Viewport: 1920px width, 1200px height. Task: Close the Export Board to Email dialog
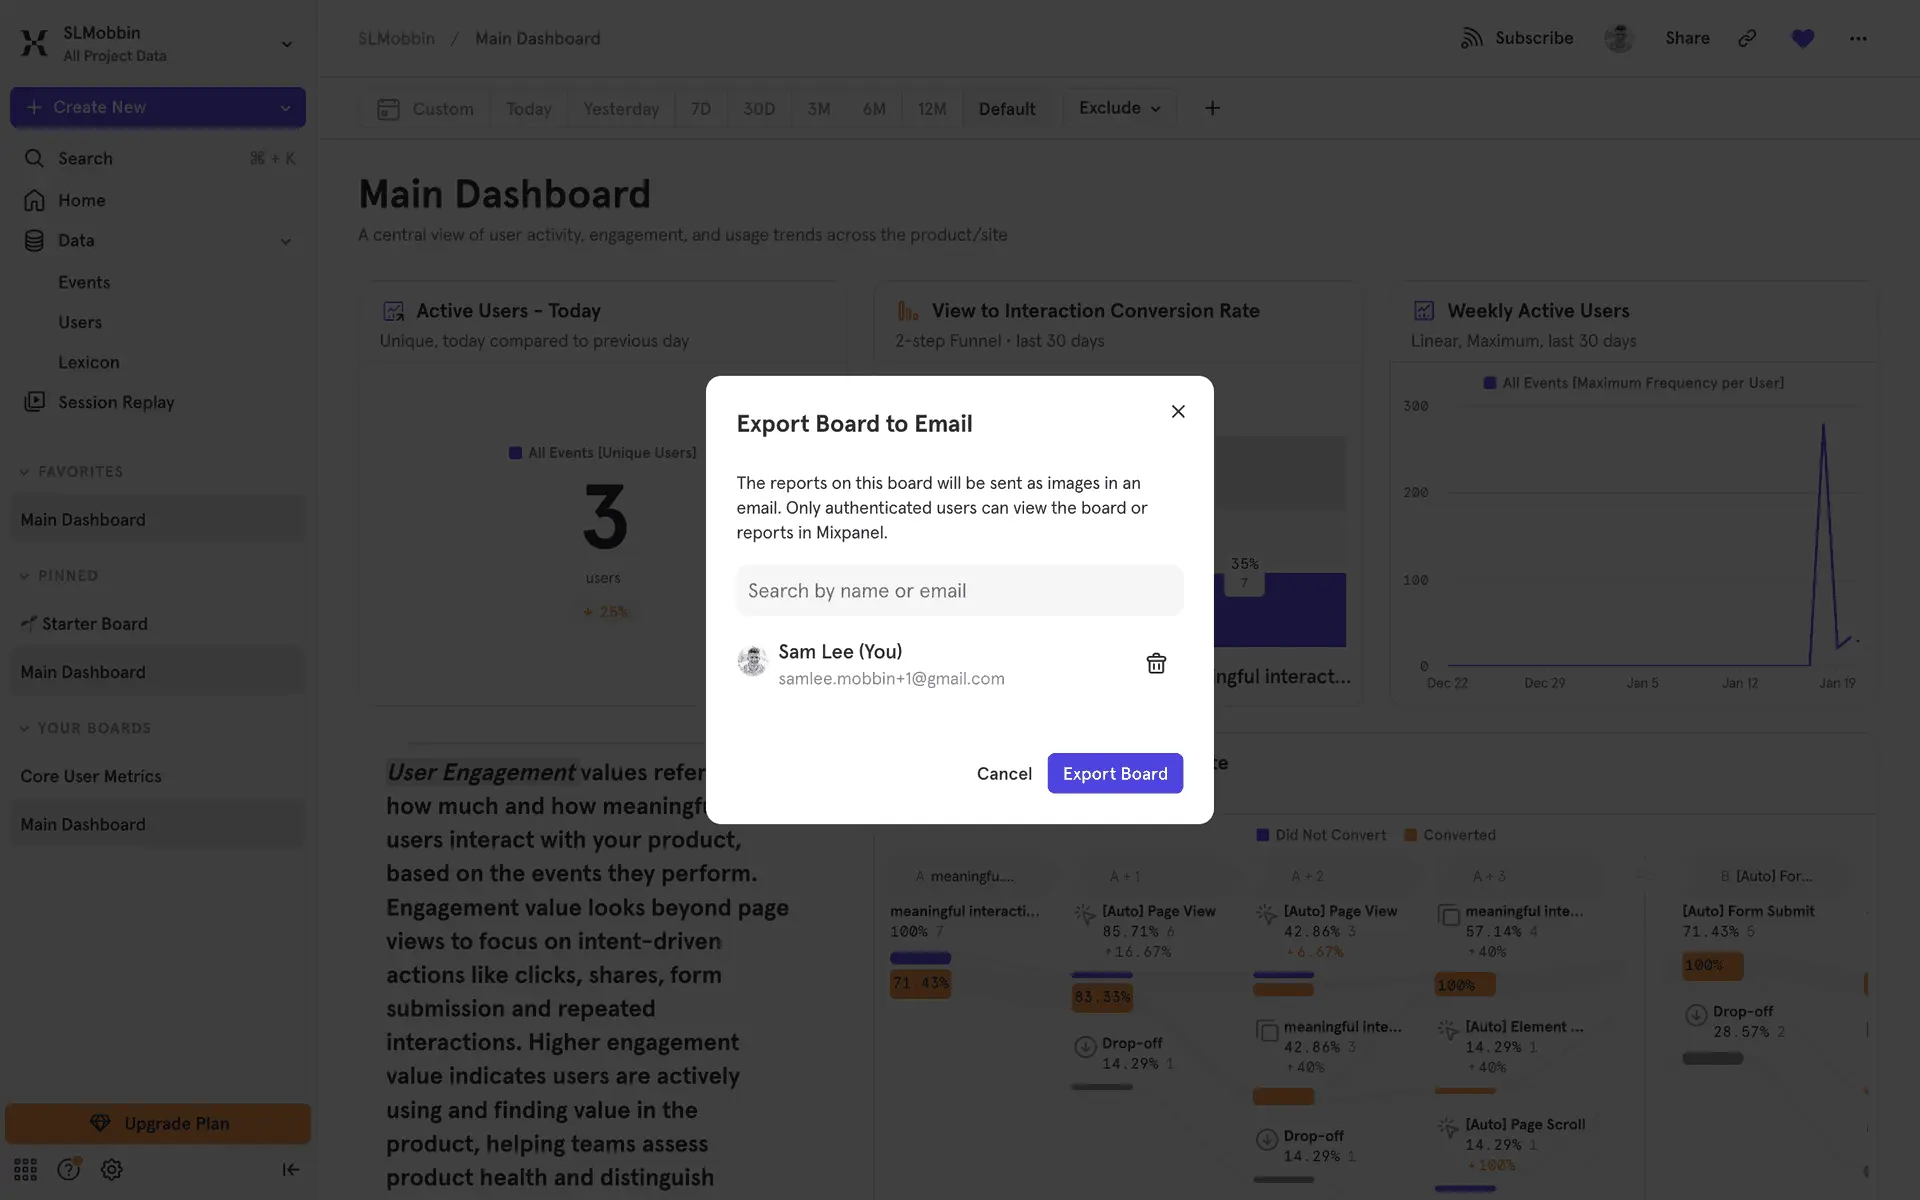[x=1178, y=411]
